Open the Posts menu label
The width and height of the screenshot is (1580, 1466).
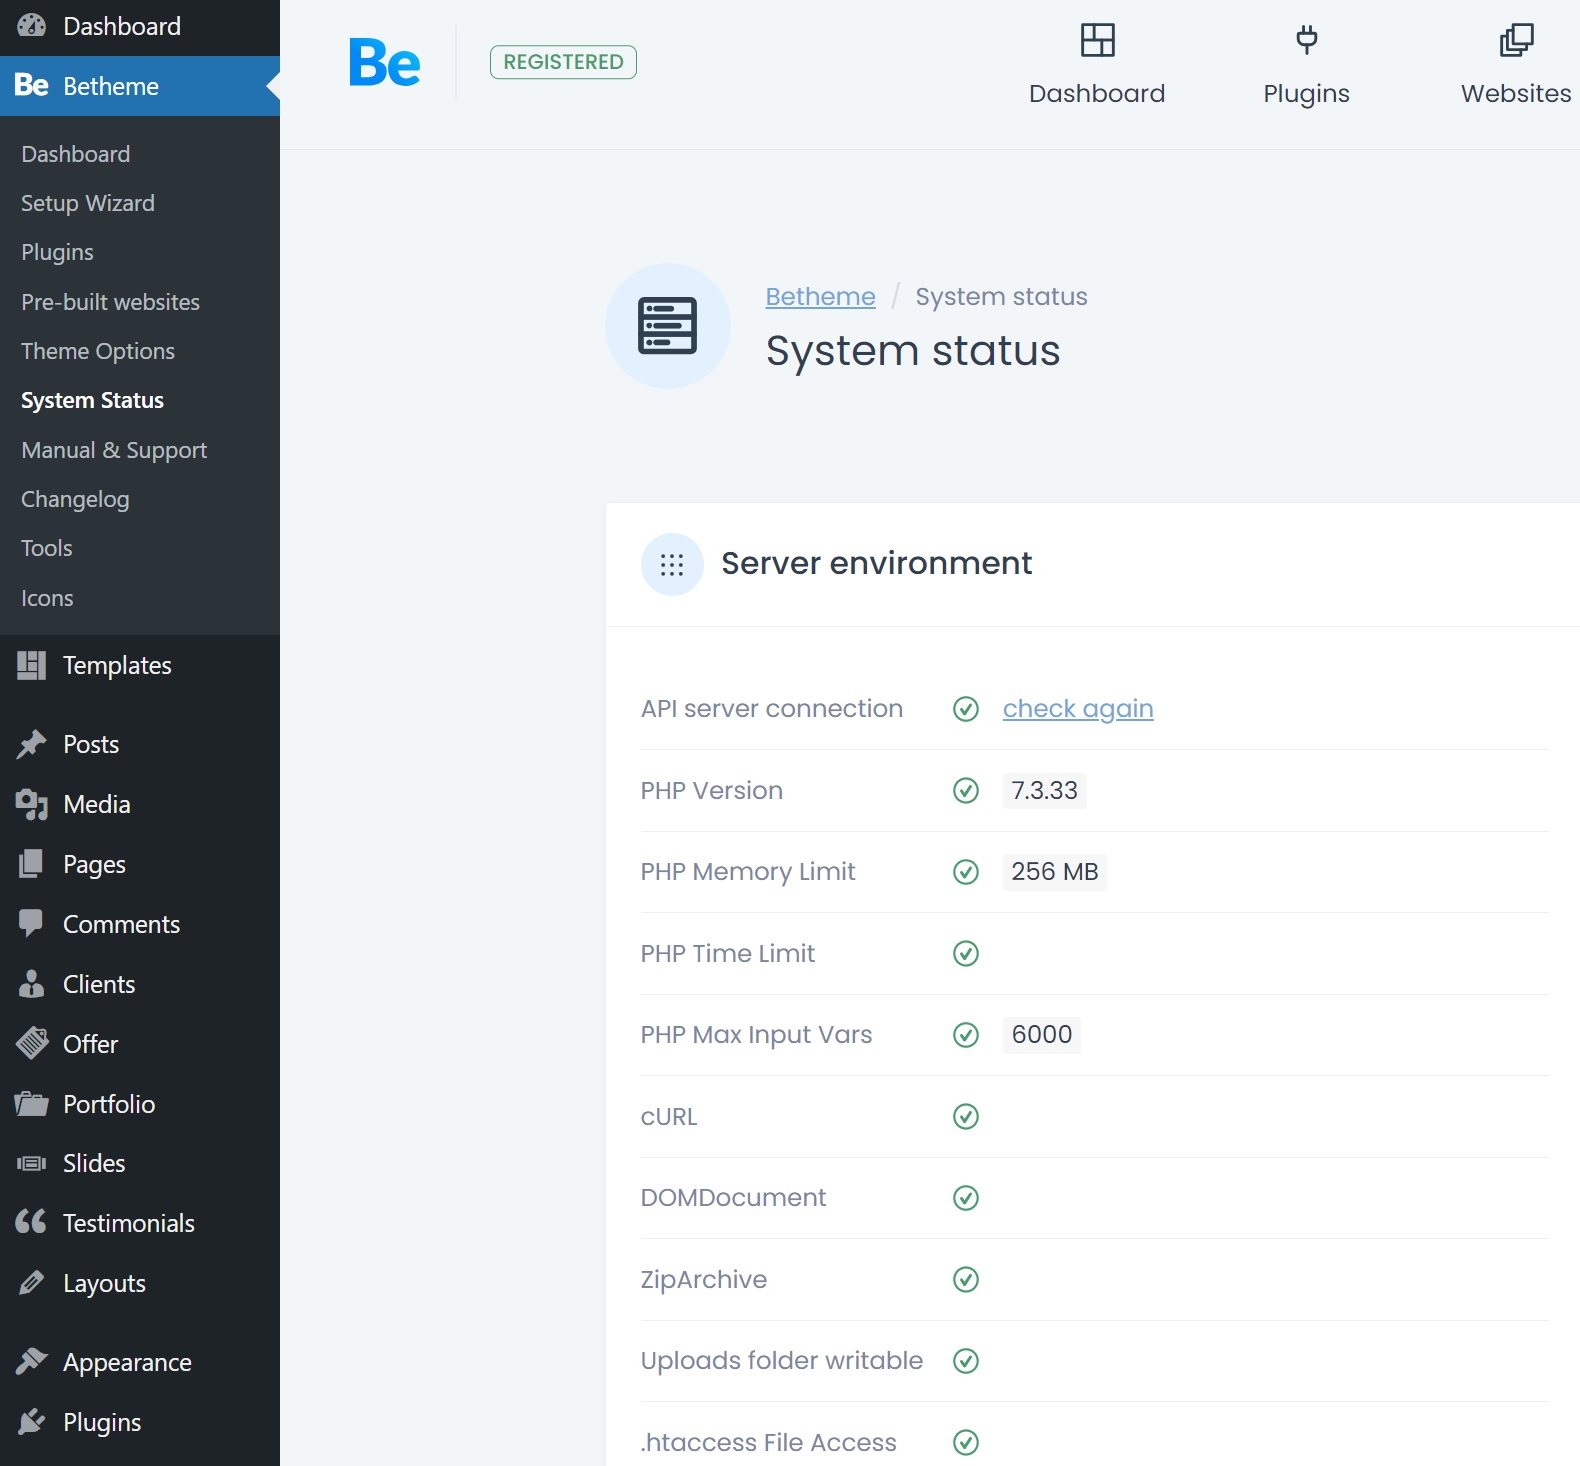[x=91, y=744]
